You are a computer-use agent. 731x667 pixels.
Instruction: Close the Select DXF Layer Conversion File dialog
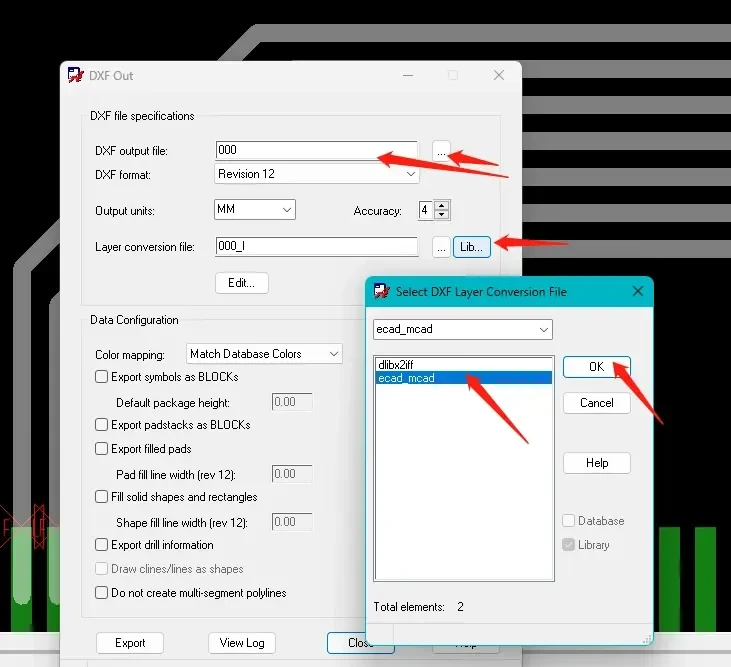point(637,291)
